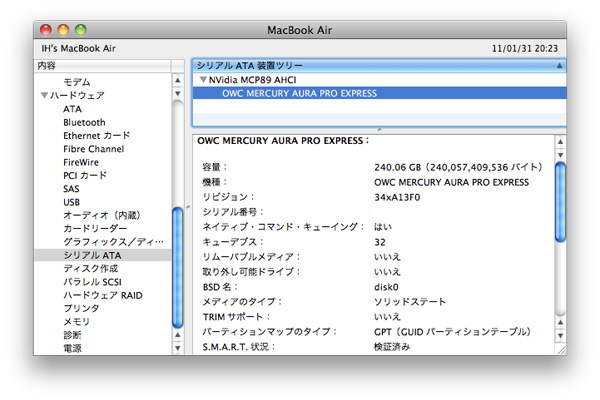The width and height of the screenshot is (600, 400).
Task: Open the USB section
Action: click(72, 202)
